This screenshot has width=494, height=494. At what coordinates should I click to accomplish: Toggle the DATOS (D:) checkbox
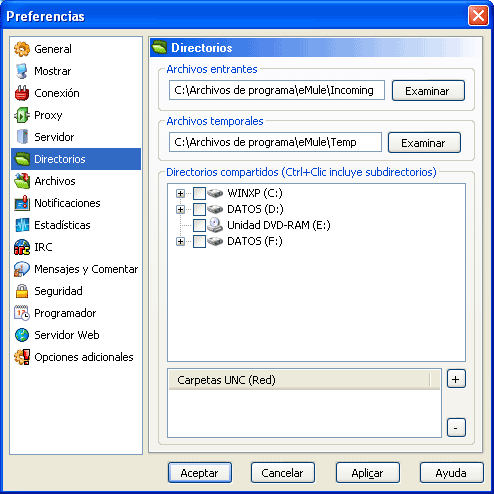click(x=199, y=209)
